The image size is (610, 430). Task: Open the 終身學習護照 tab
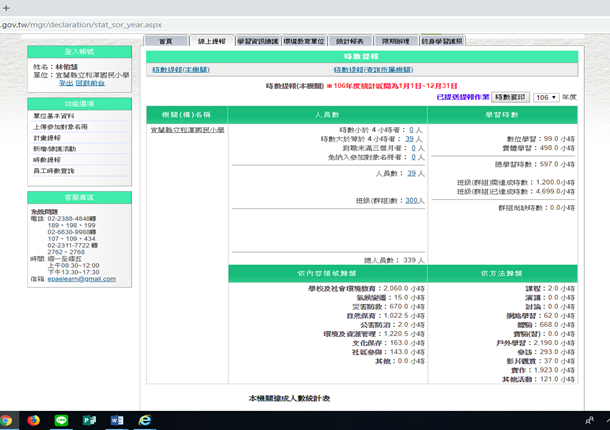[442, 41]
